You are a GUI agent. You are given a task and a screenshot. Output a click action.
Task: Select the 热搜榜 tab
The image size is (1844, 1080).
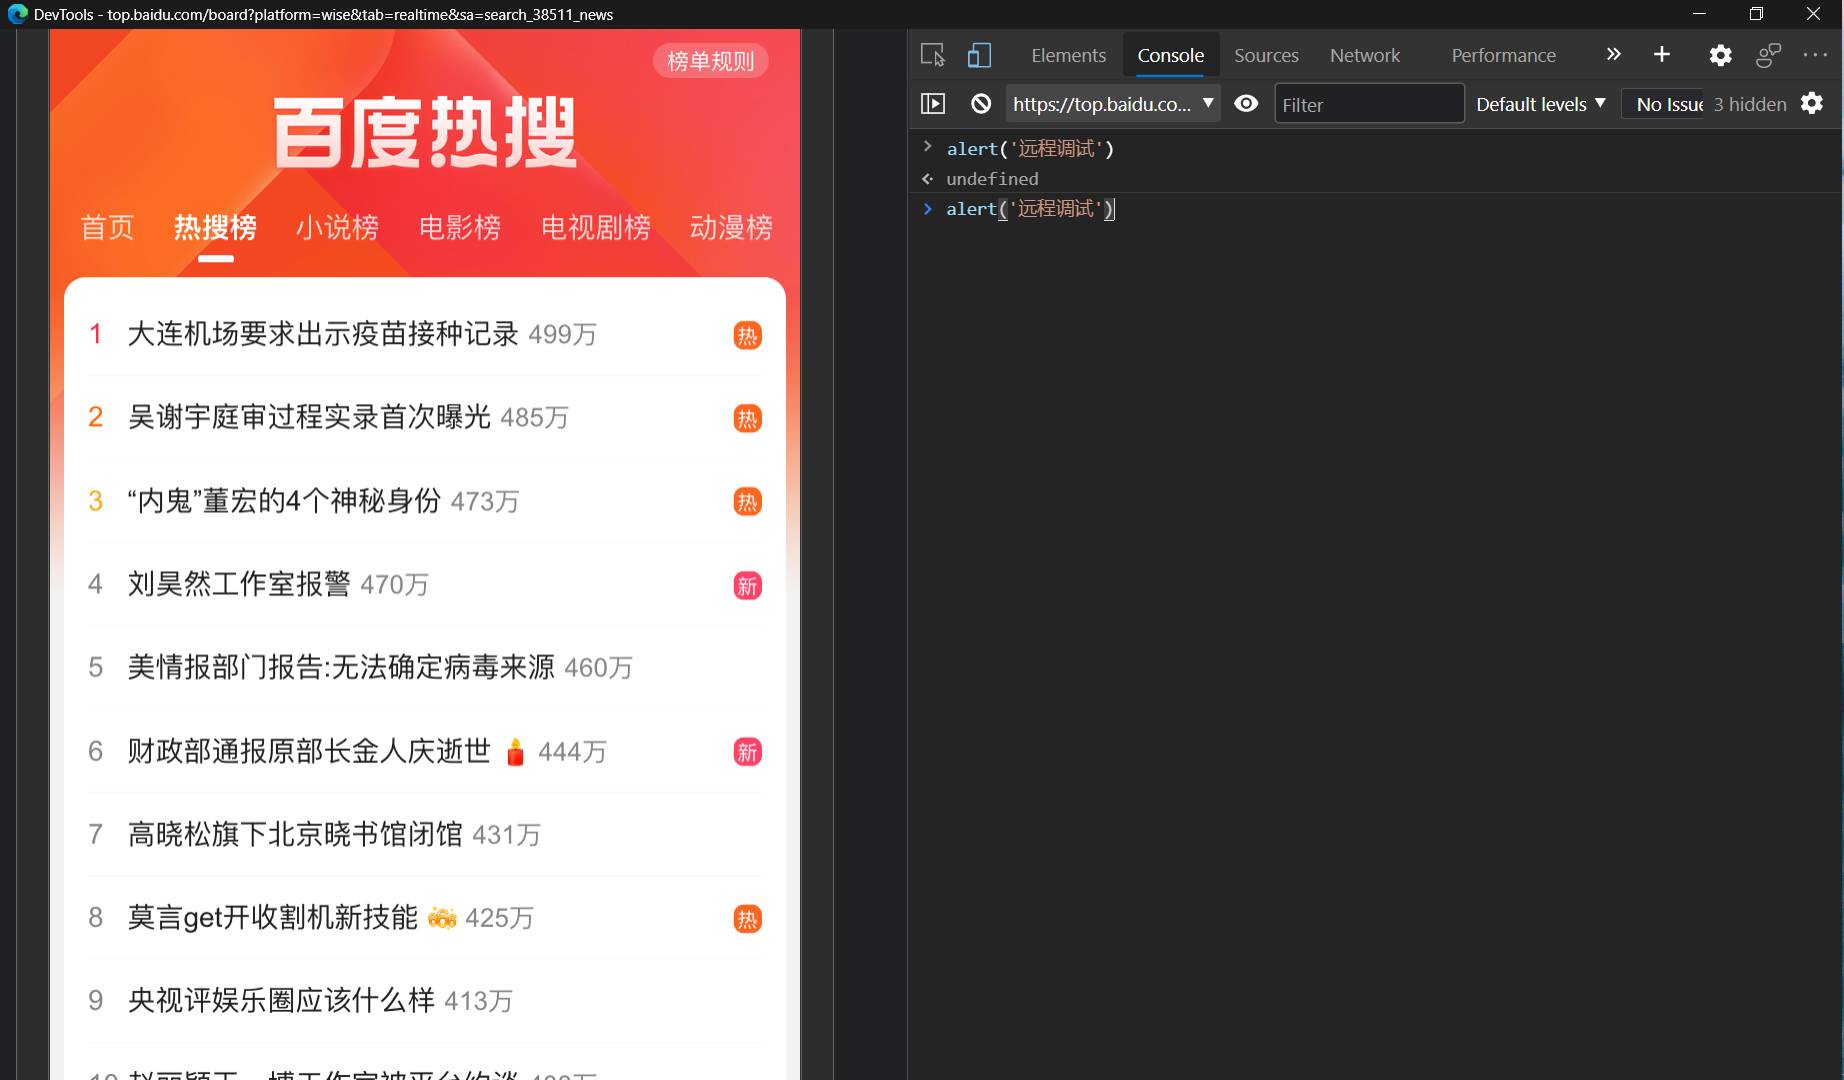[x=215, y=227]
